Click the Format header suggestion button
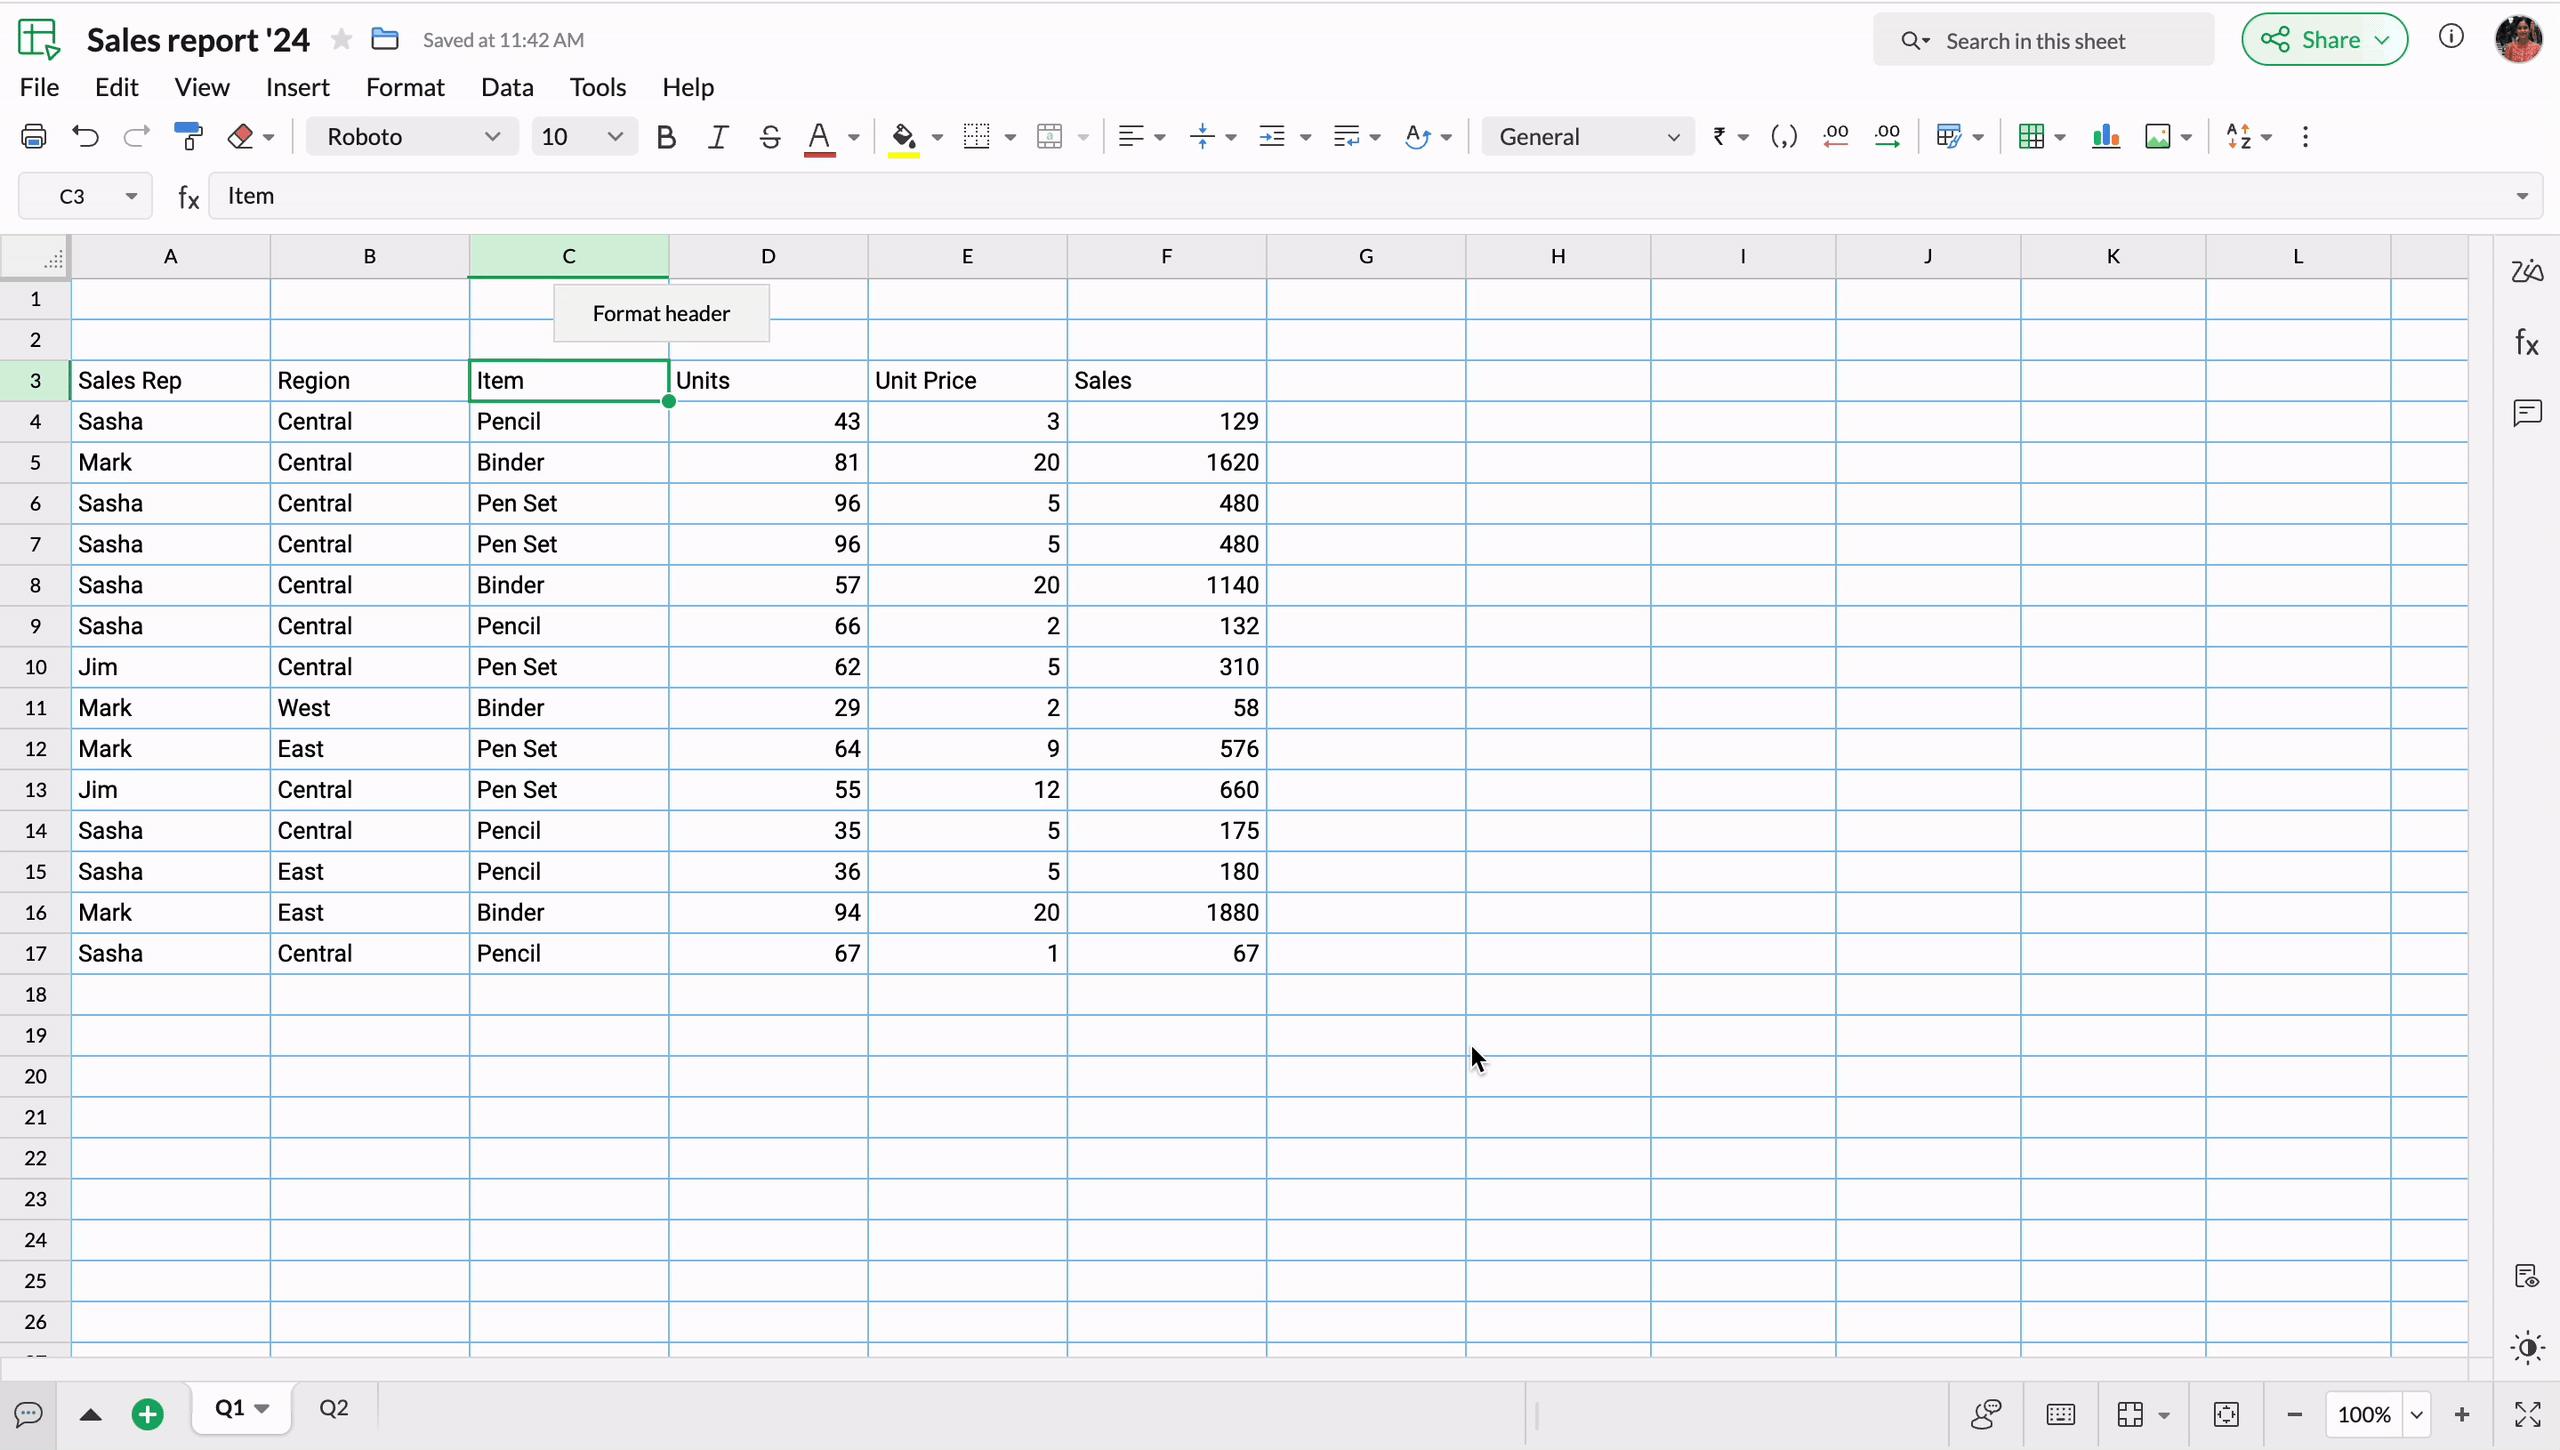The width and height of the screenshot is (2560, 1450). (661, 314)
